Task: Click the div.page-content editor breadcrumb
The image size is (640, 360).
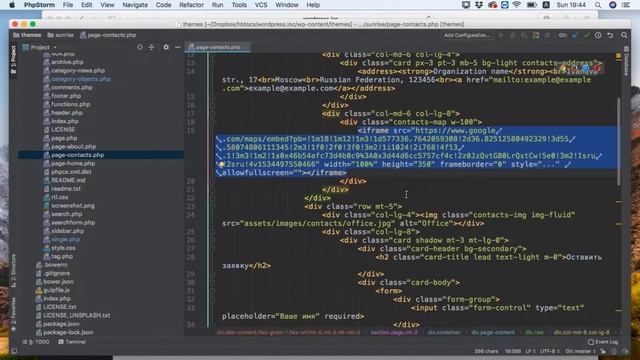Action: [x=493, y=333]
